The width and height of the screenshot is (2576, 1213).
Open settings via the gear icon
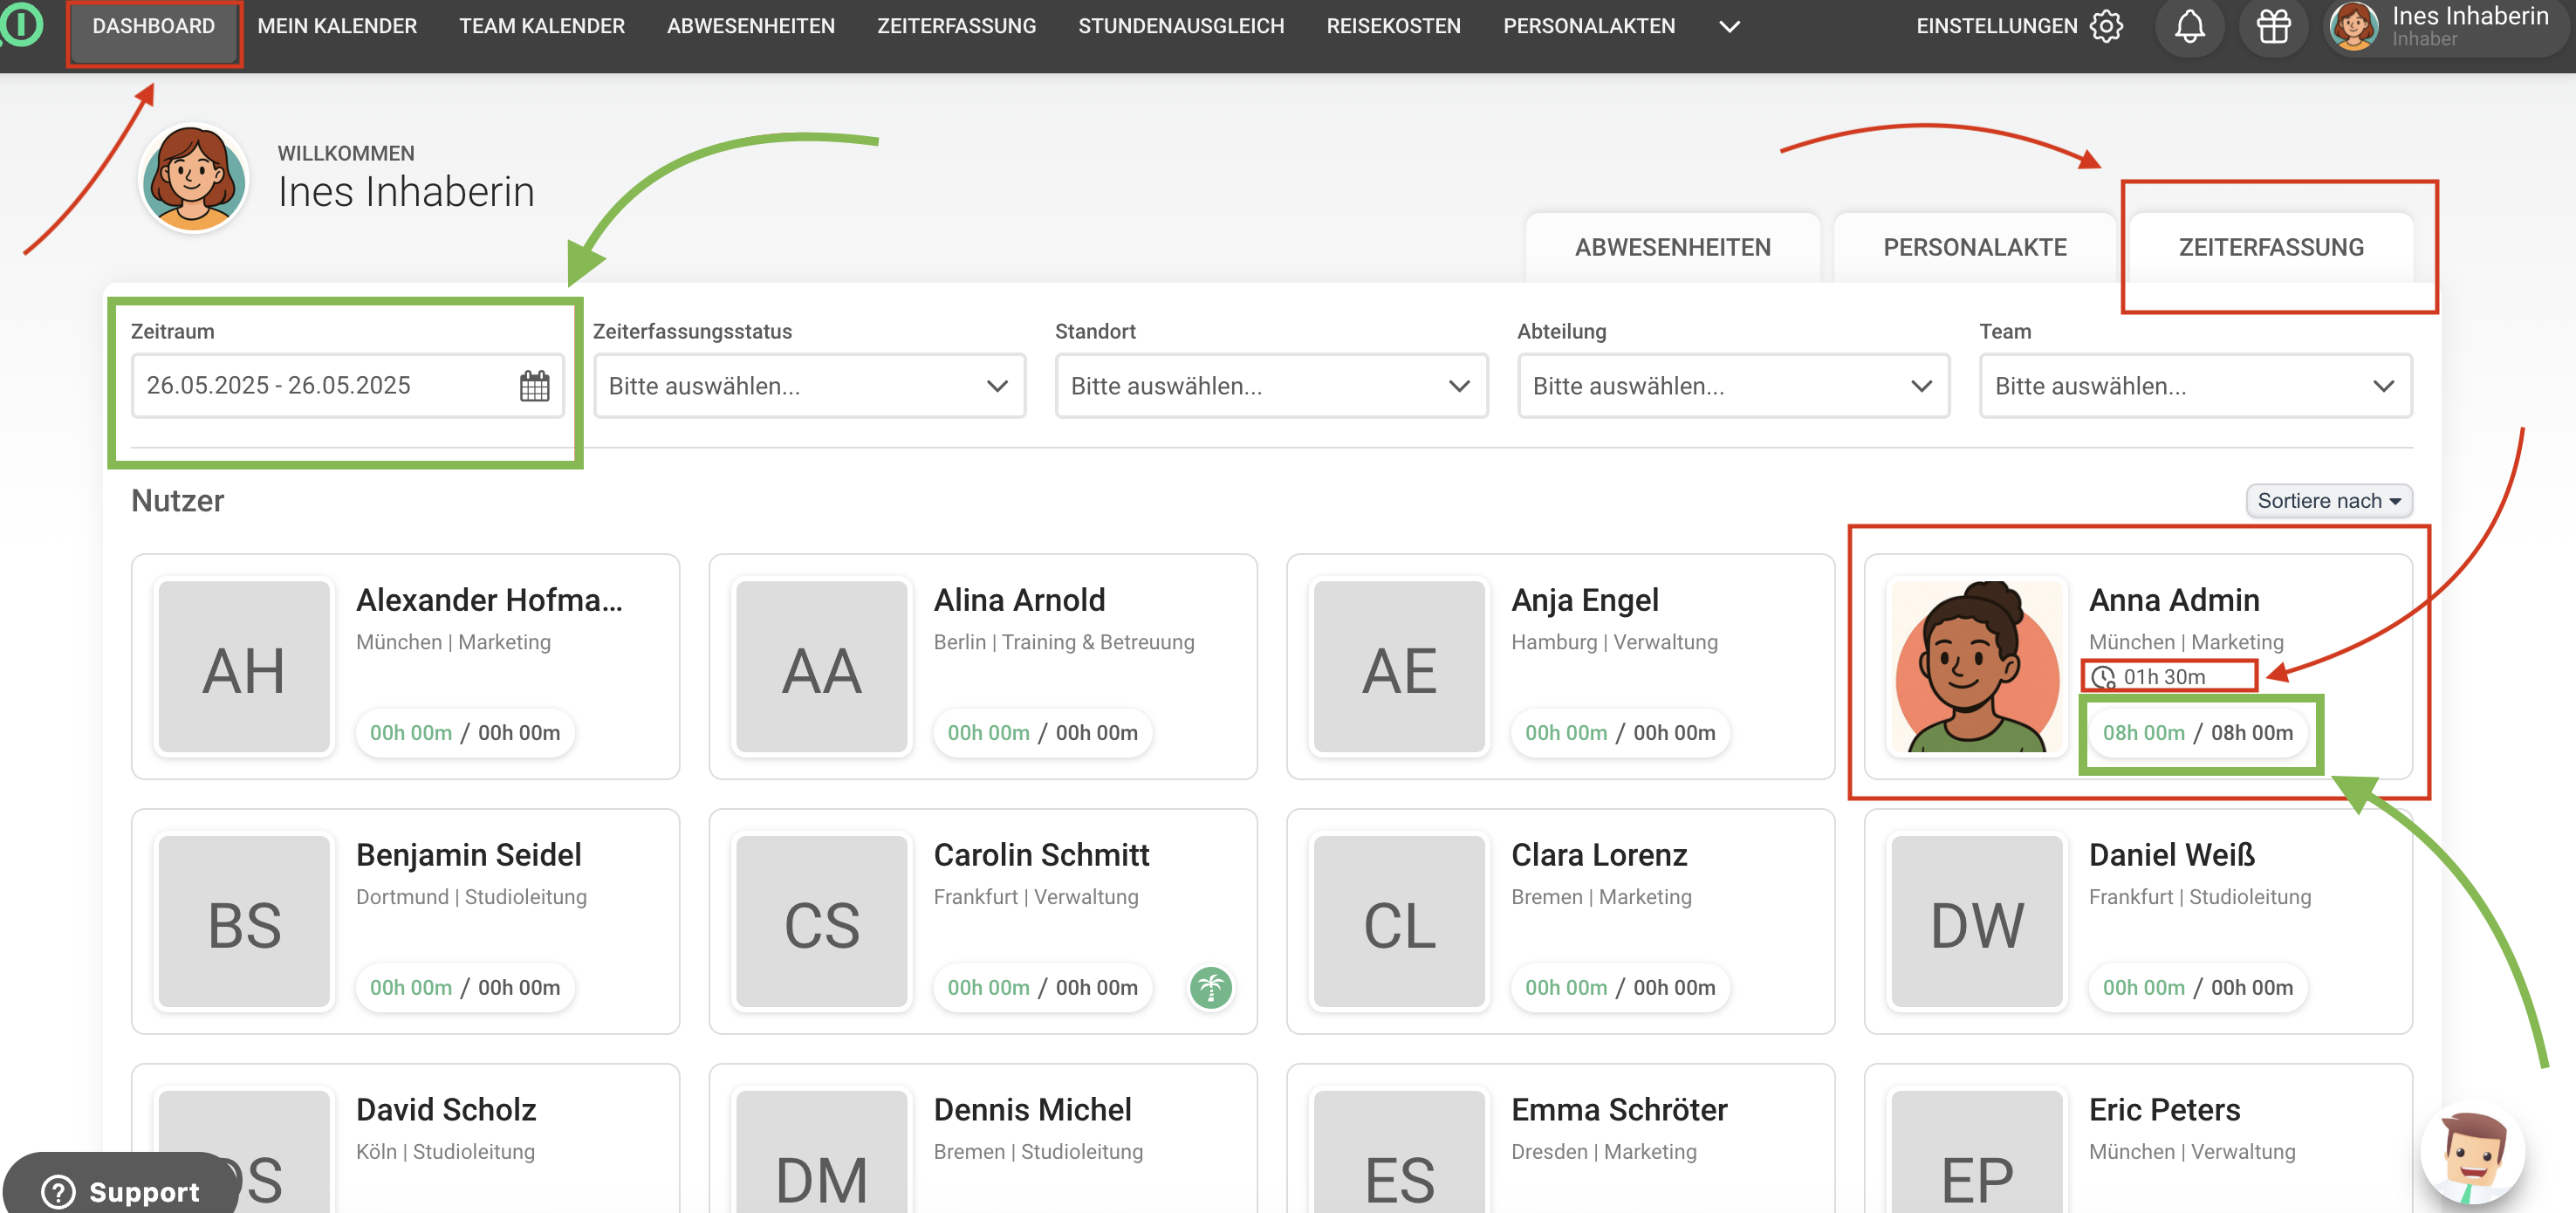2106,26
